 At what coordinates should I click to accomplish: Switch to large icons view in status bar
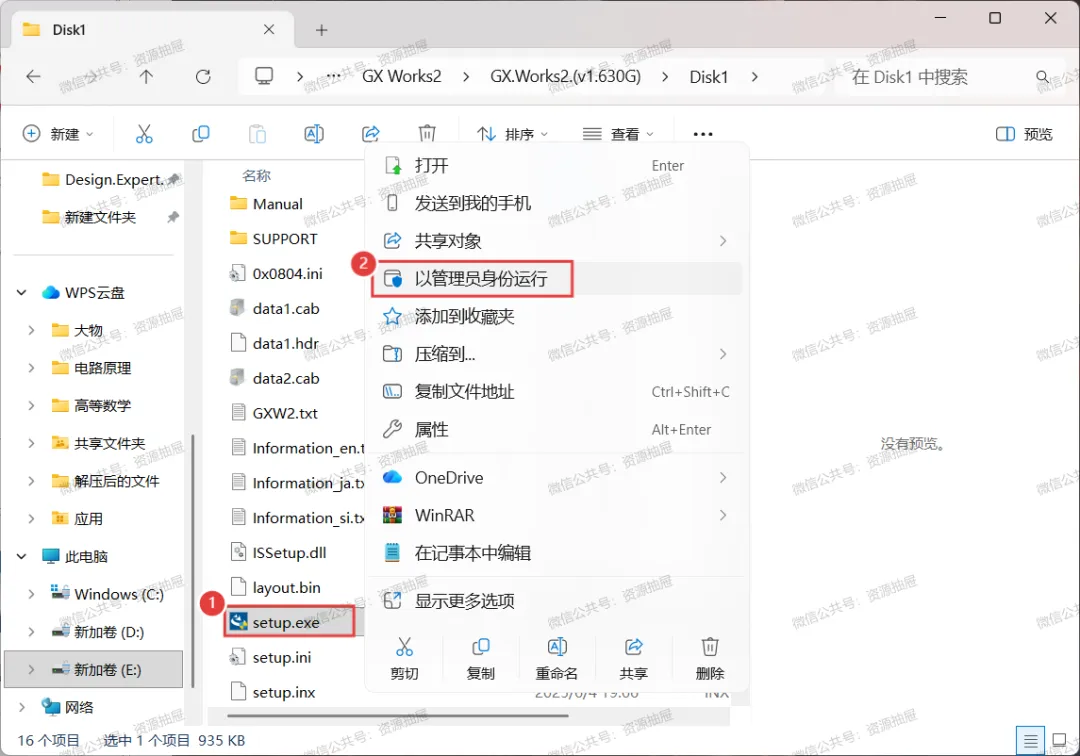coord(1061,741)
